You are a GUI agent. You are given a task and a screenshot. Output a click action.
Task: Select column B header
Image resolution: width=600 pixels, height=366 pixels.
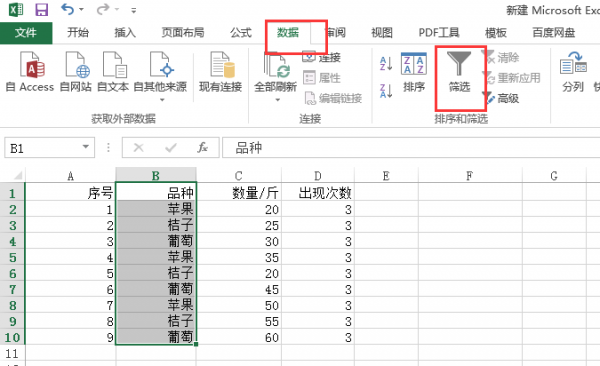click(156, 176)
